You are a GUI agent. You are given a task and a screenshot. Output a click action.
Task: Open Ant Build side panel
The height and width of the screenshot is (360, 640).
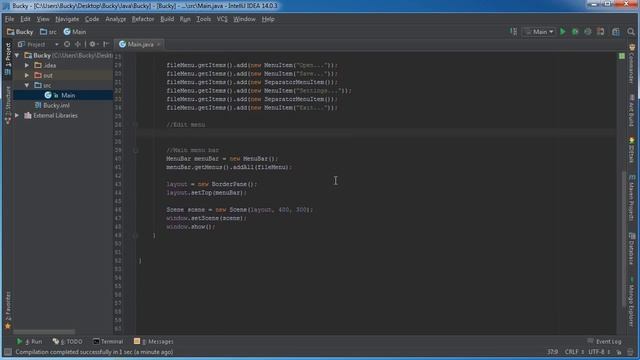tap(631, 110)
